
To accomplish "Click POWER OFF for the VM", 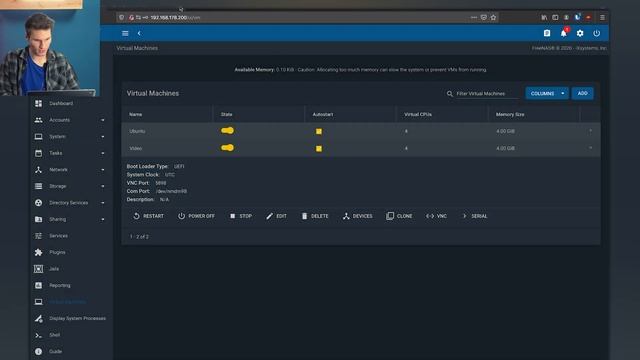I will coord(196,216).
